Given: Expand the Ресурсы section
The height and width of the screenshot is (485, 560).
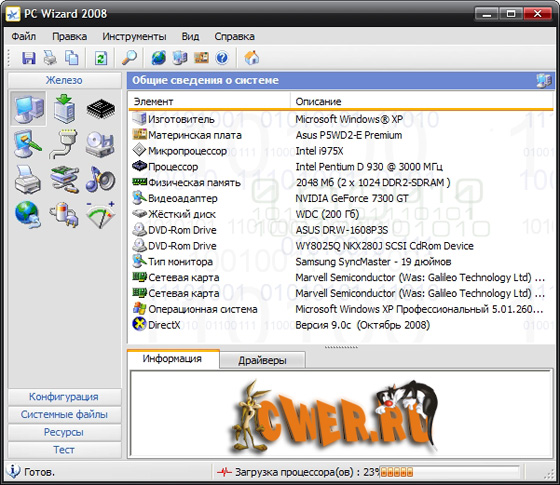Looking at the screenshot, I should 64,432.
